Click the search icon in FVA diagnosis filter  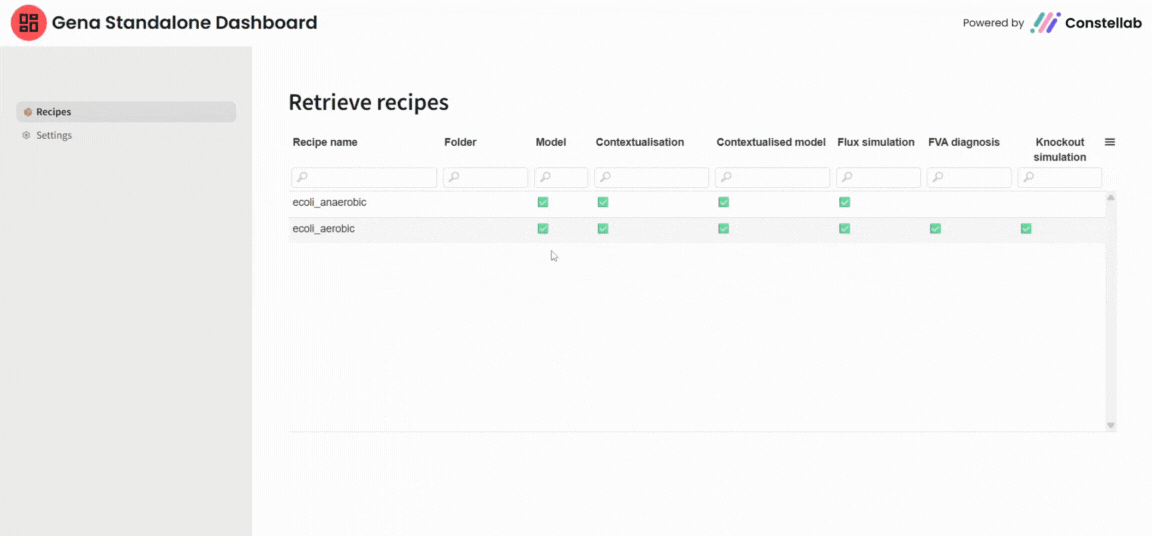point(937,178)
